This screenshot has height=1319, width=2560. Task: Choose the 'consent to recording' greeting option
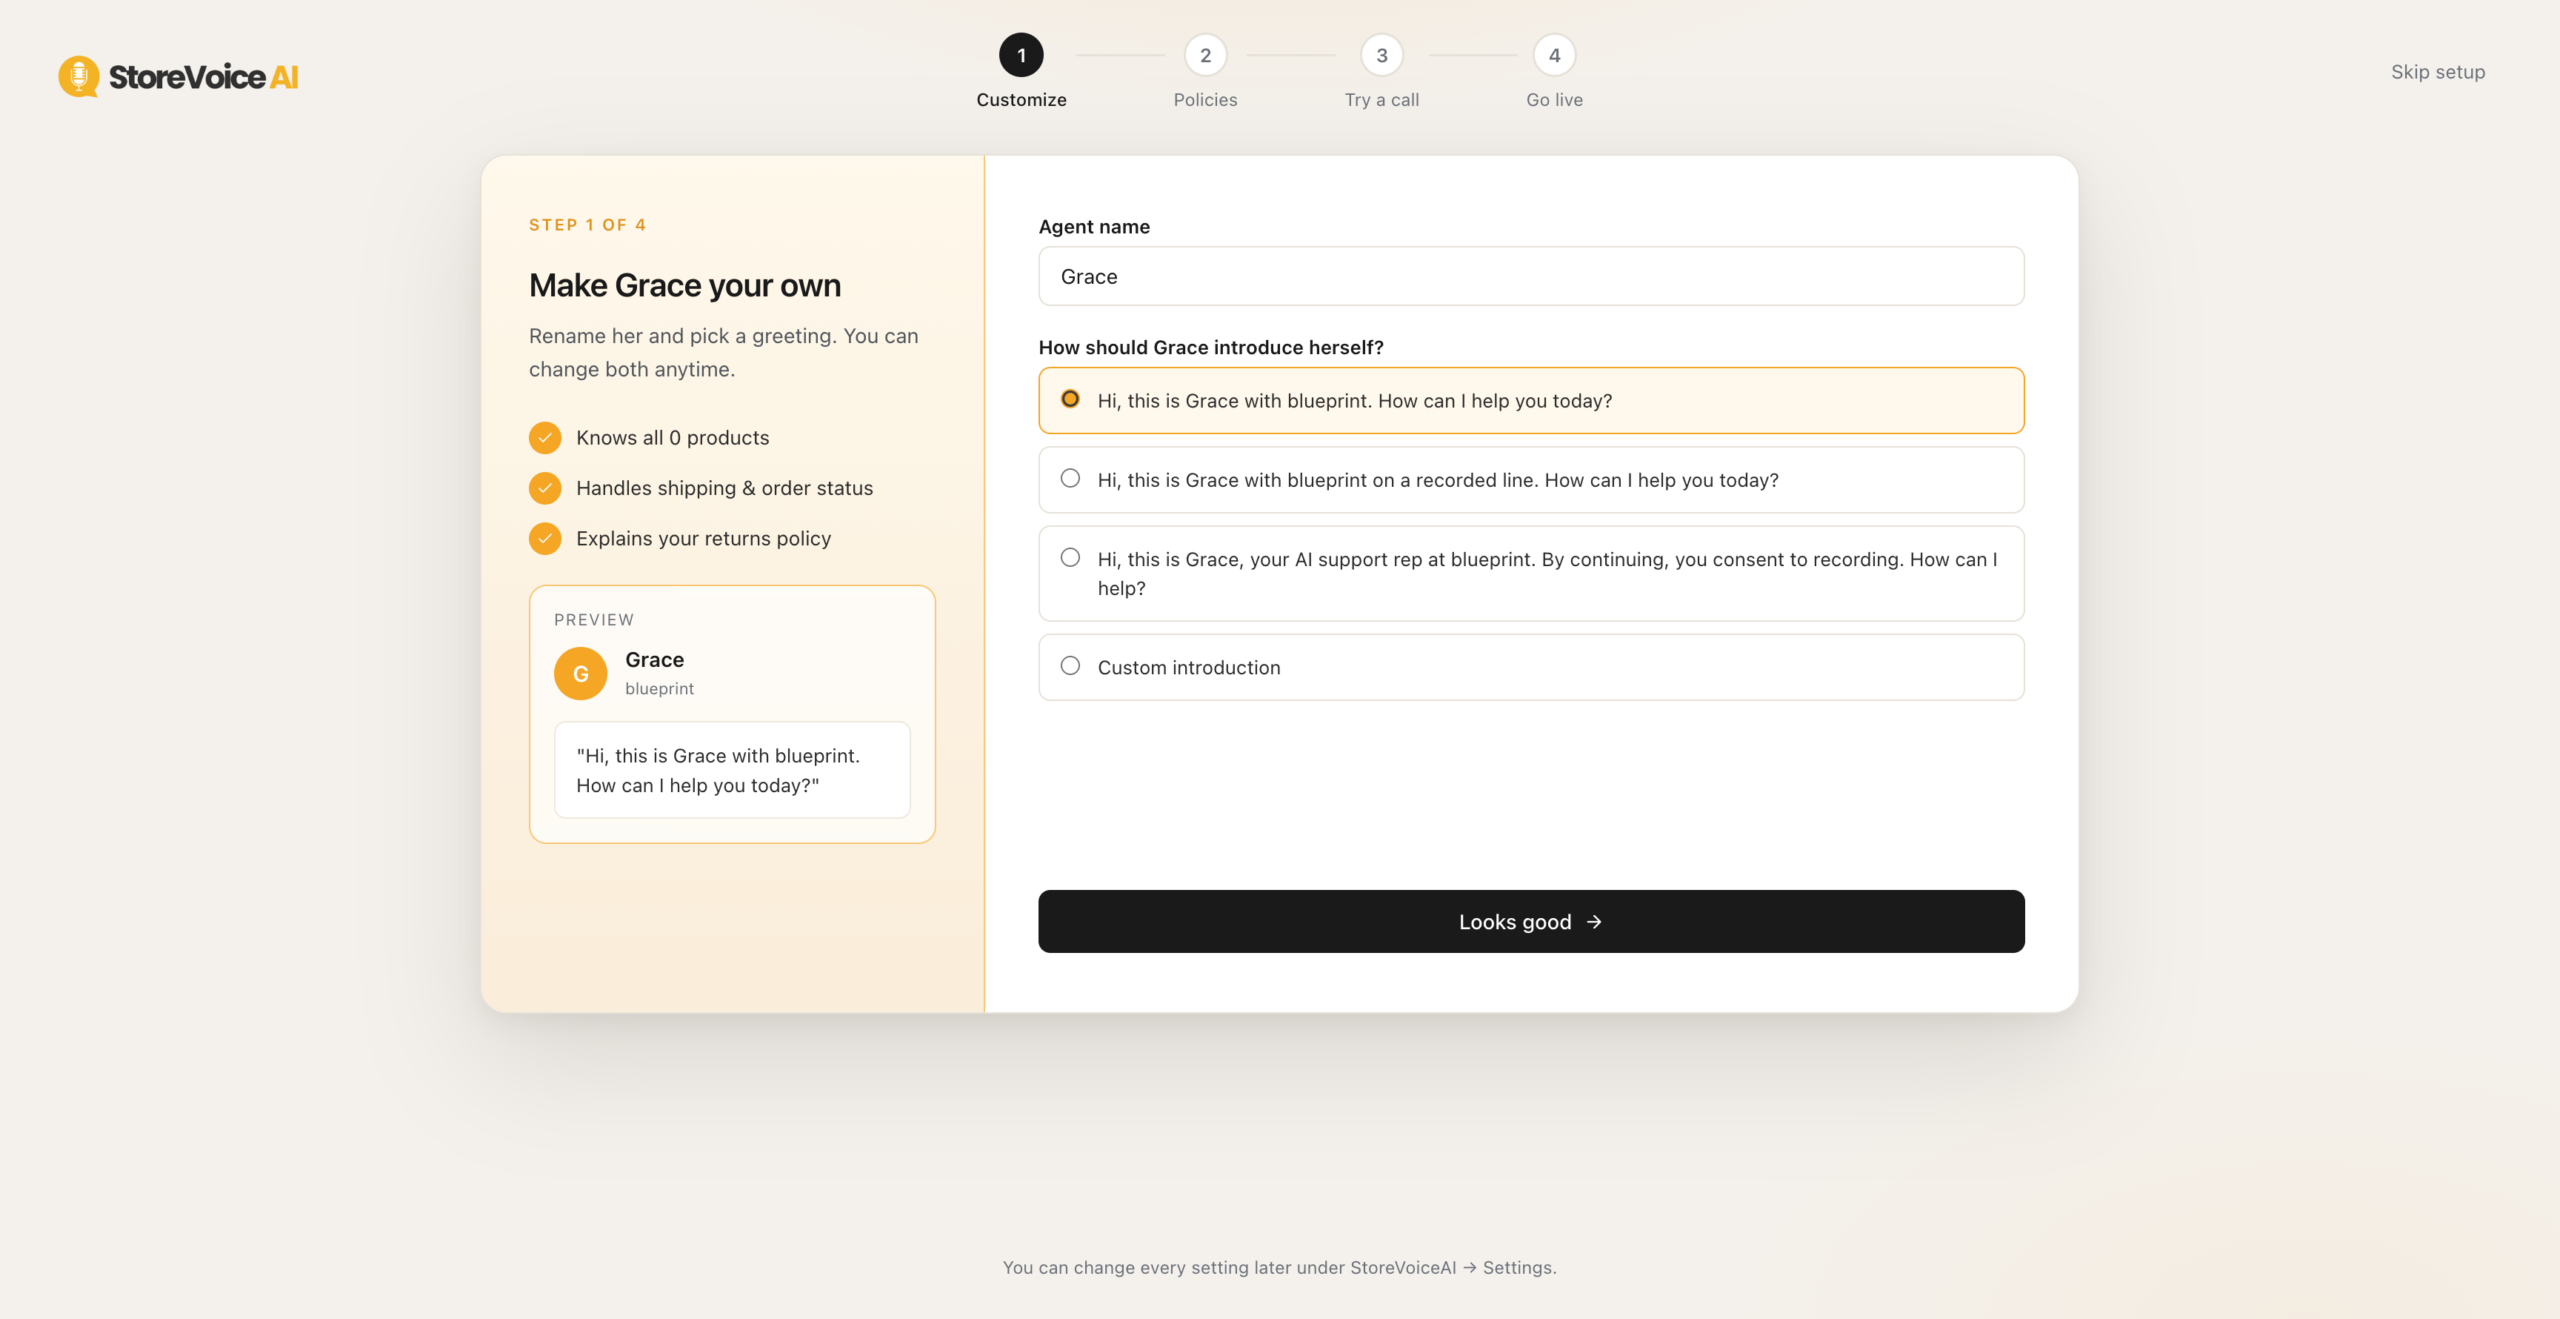[1531, 573]
